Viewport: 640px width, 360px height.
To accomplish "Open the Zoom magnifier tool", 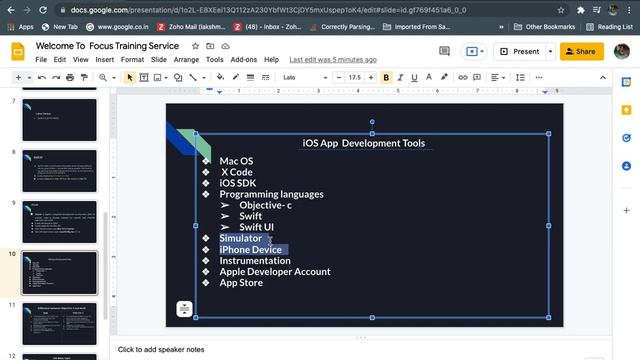I will click(x=103, y=78).
